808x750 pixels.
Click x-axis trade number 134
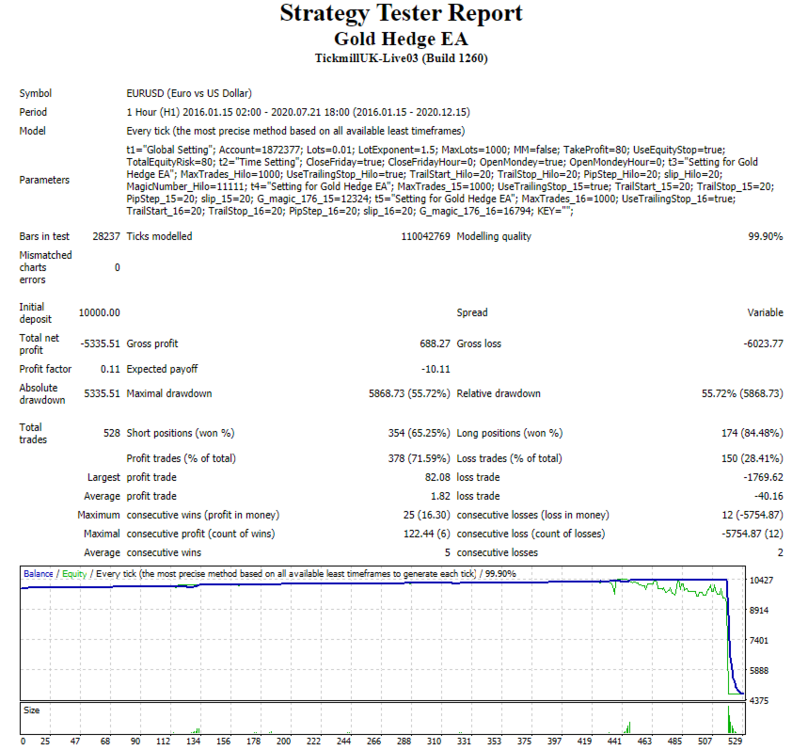(x=193, y=741)
